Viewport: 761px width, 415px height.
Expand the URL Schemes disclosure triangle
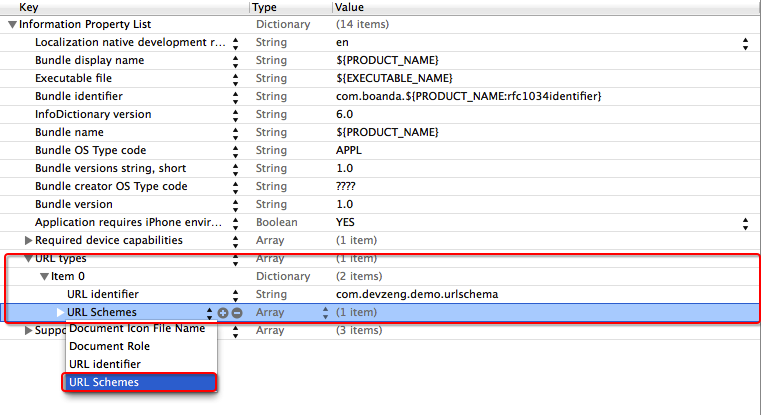[60, 313]
